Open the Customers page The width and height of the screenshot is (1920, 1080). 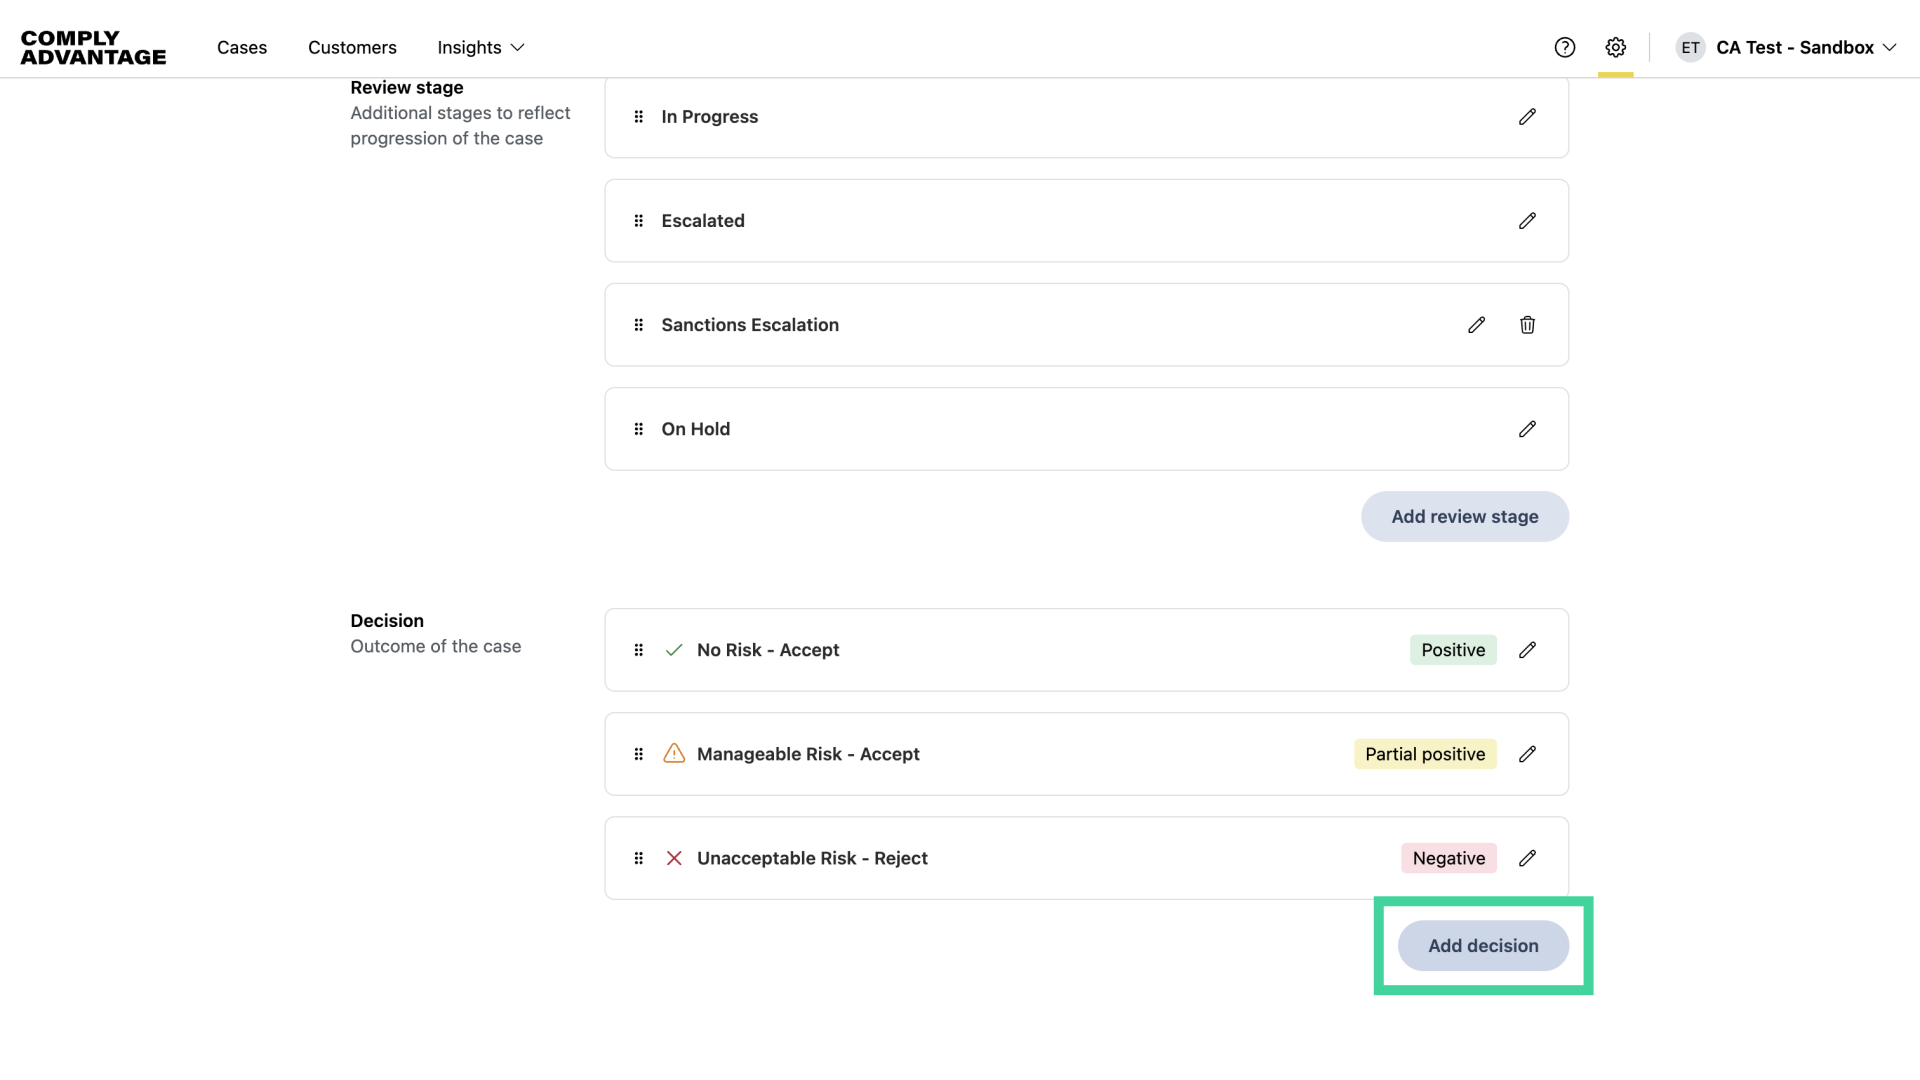coord(352,47)
